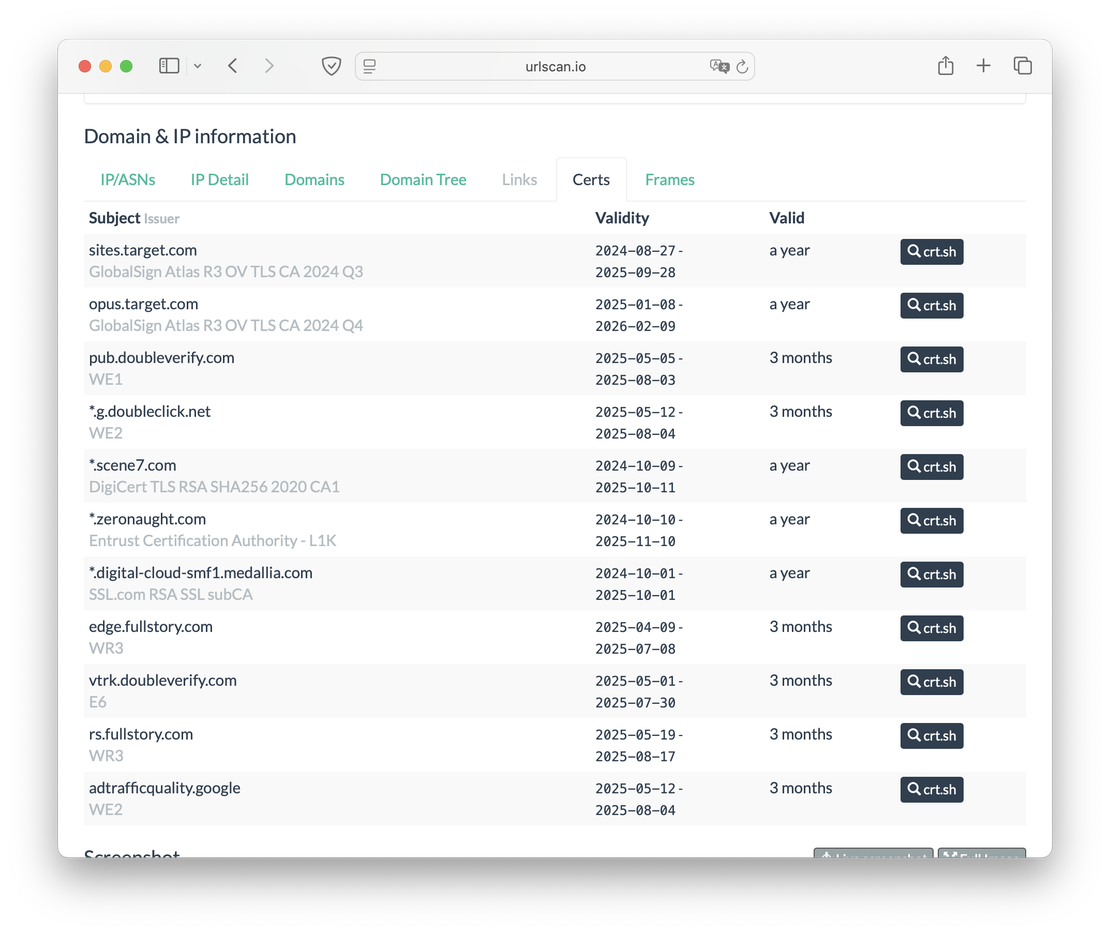The height and width of the screenshot is (934, 1110).
Task: Go back with the back arrow
Action: [232, 66]
